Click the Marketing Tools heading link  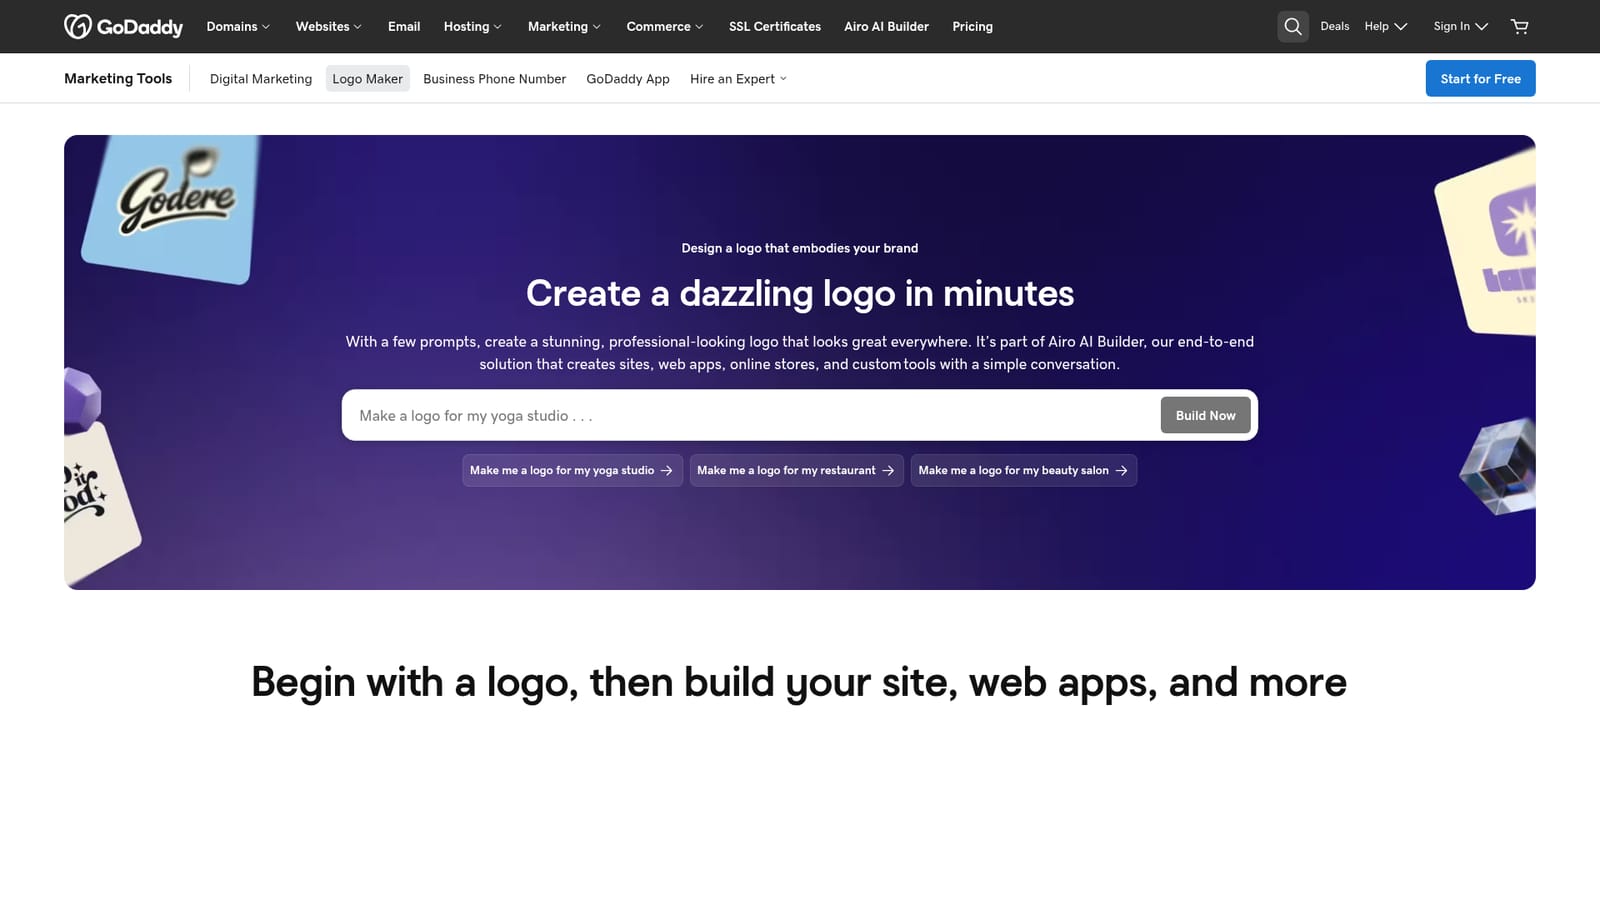click(118, 78)
